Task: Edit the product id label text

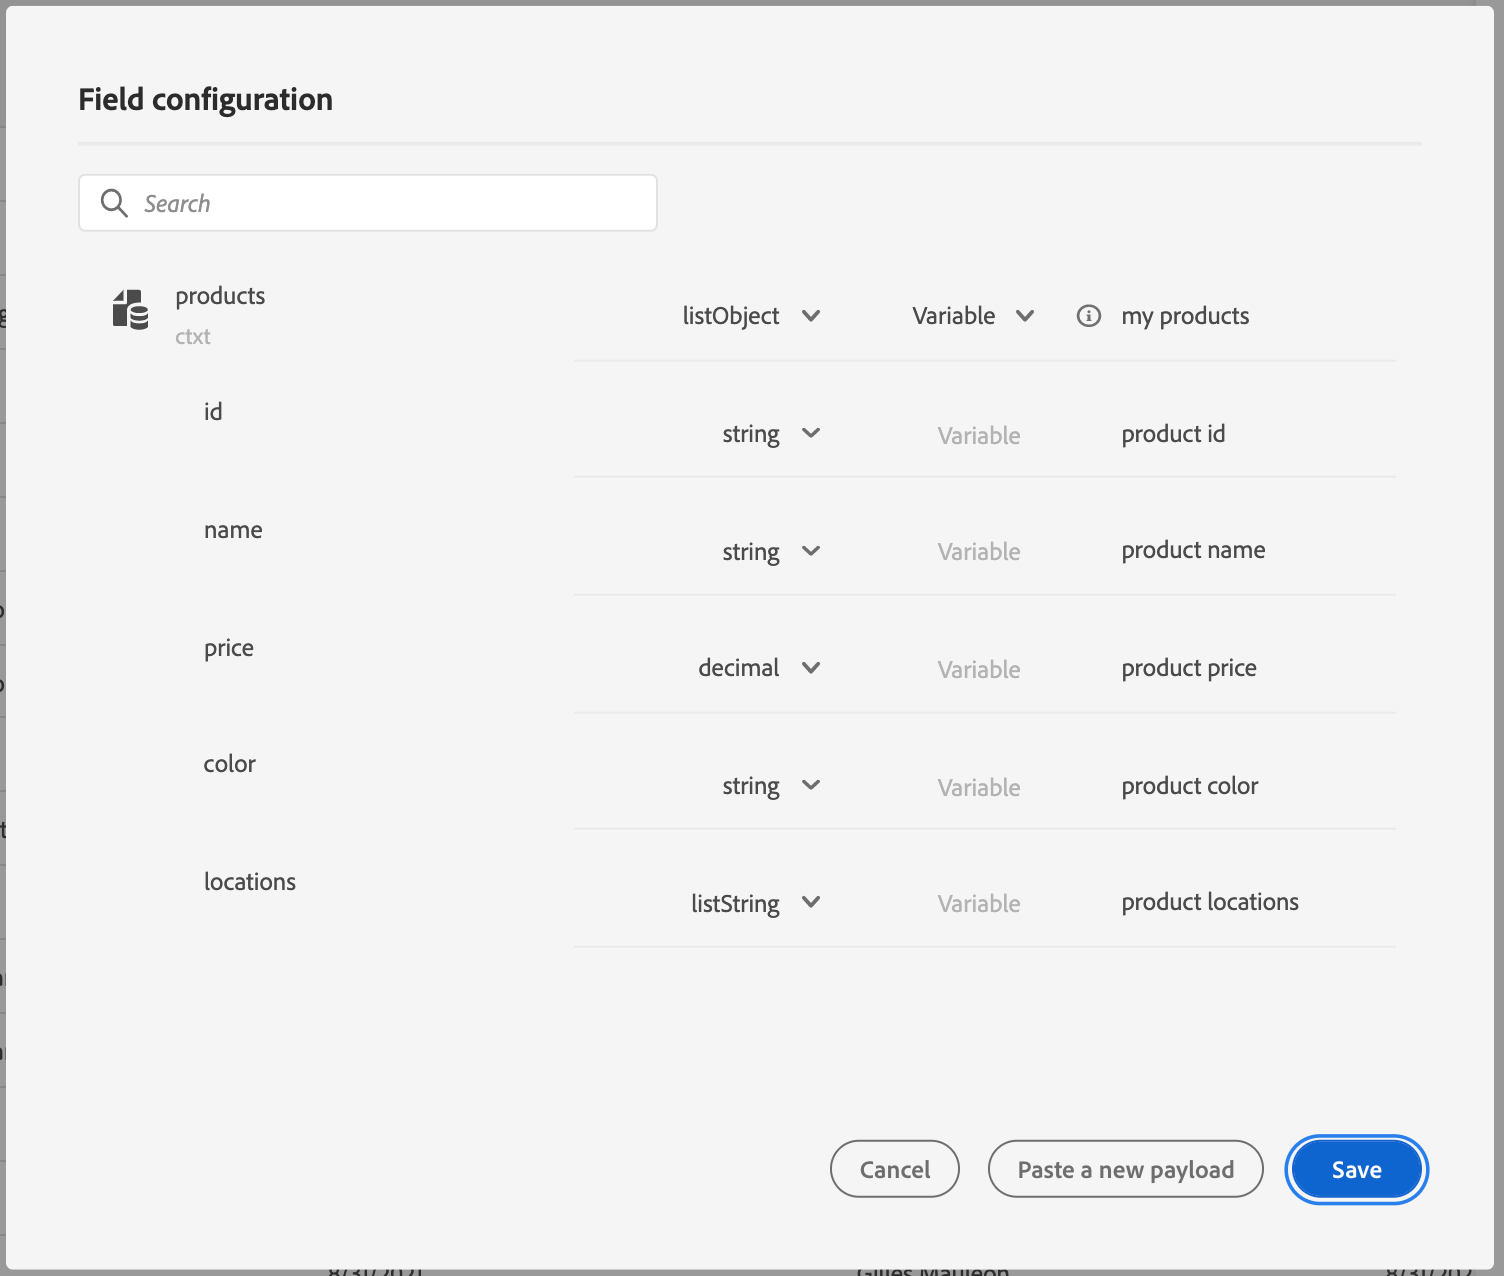Action: 1173,434
